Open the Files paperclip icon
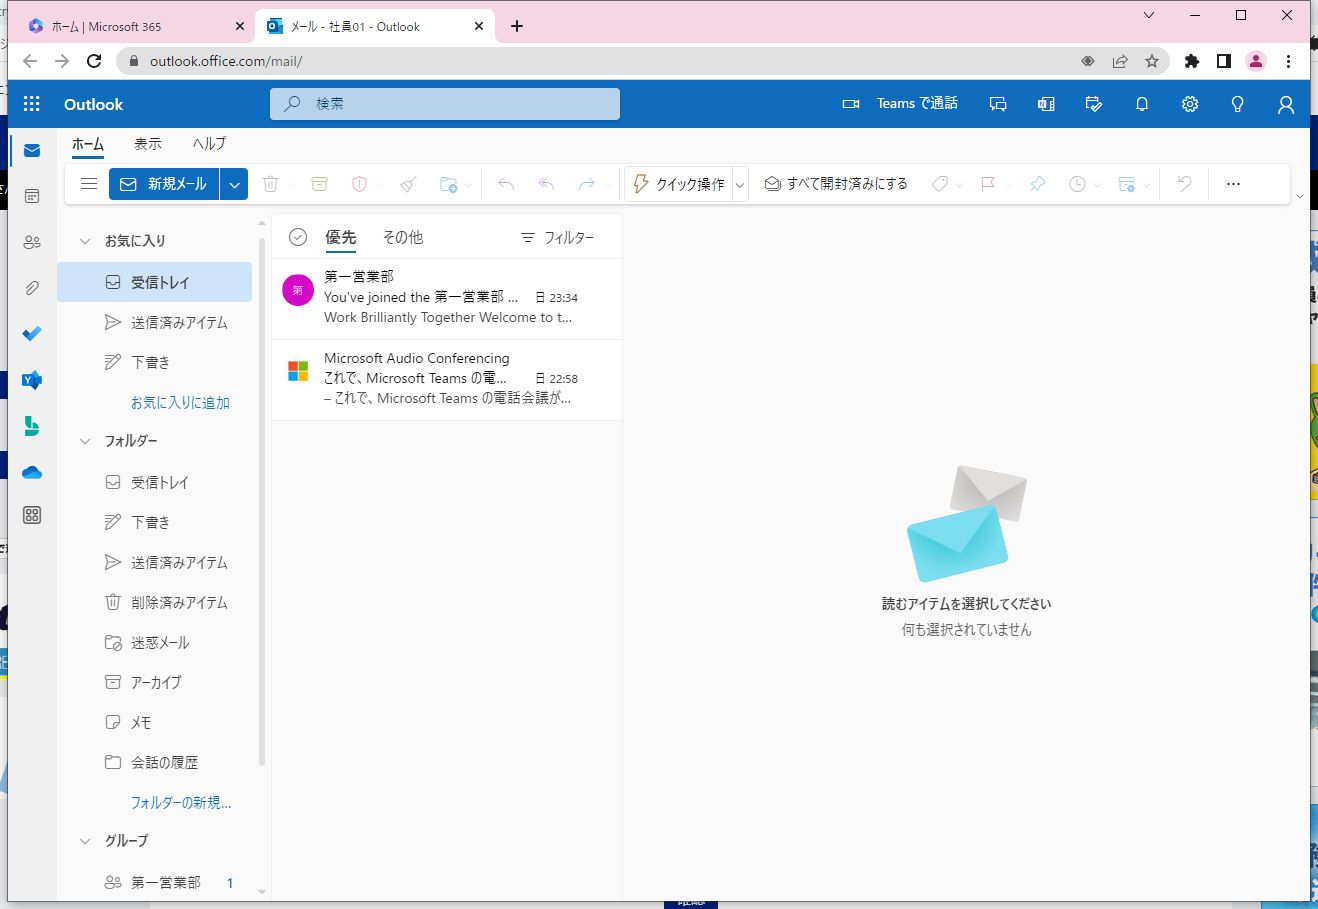This screenshot has height=909, width=1318. [x=32, y=288]
